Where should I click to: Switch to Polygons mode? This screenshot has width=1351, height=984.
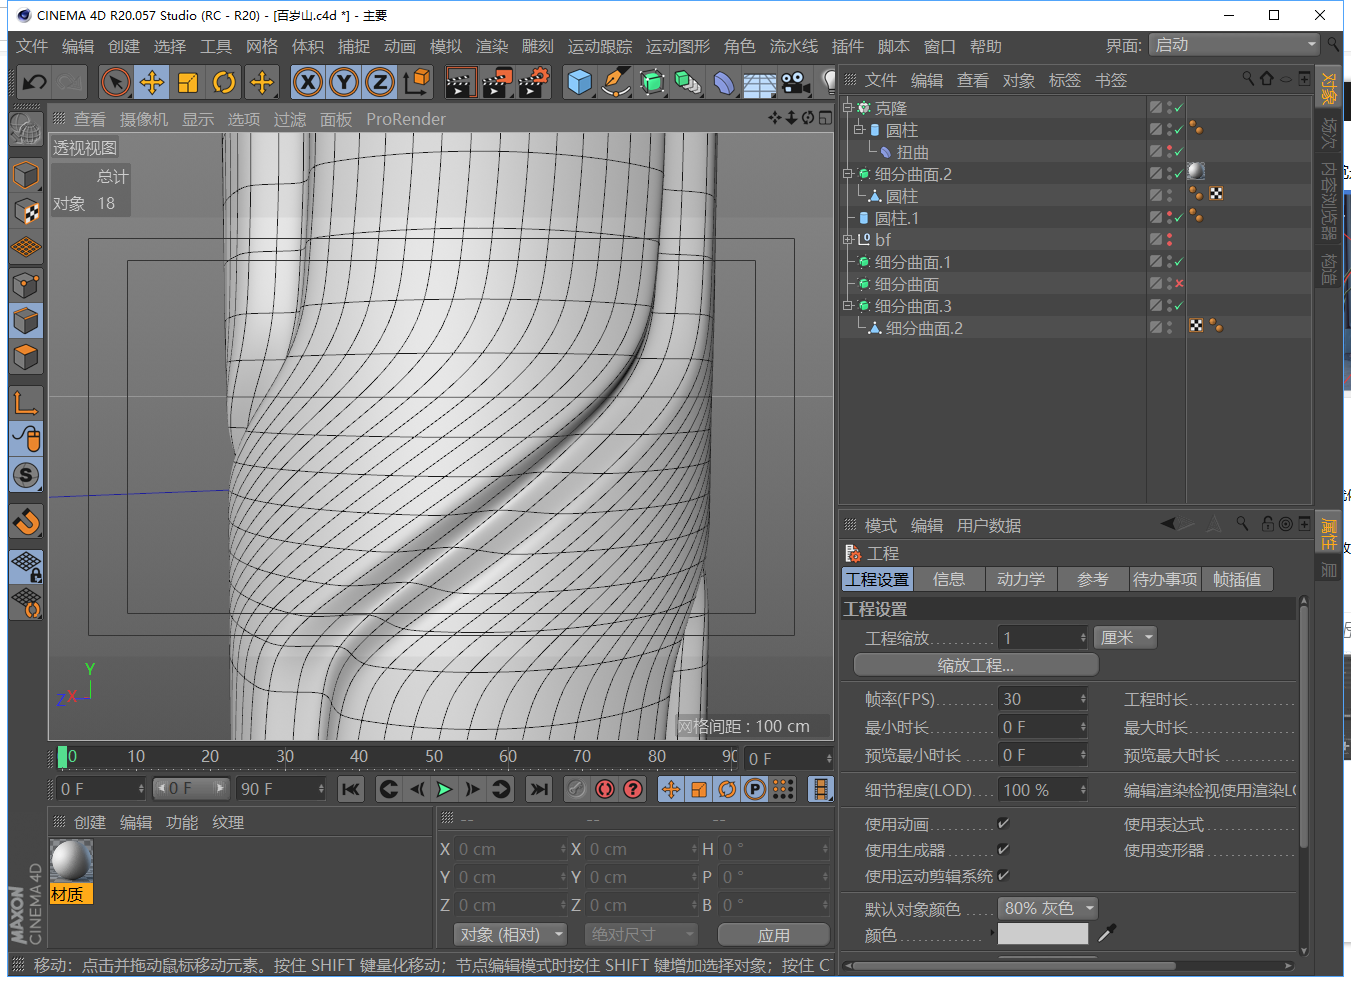pos(26,357)
